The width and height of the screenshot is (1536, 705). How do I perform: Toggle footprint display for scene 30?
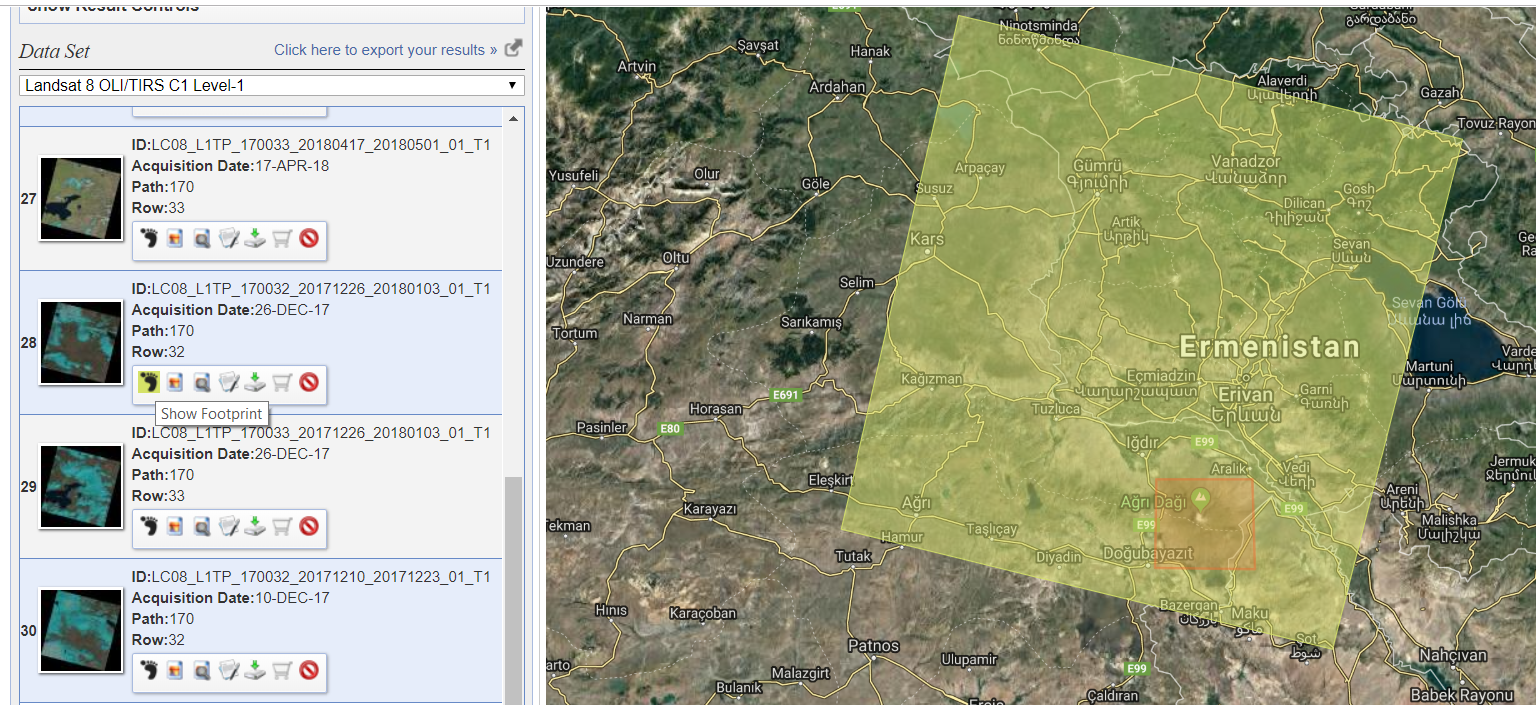(147, 673)
